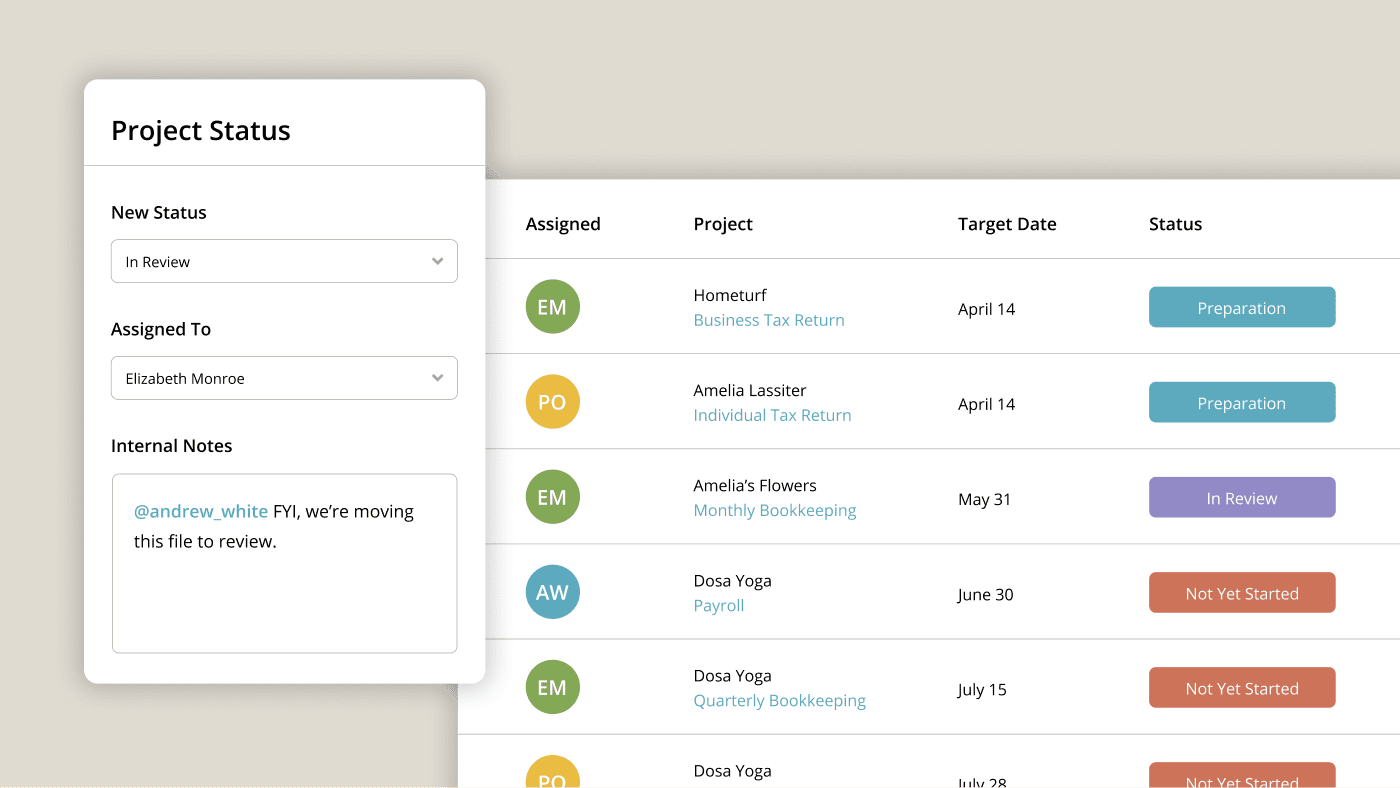Open the Individual Tax Return project
Screen dimensions: 1400x788
772,415
